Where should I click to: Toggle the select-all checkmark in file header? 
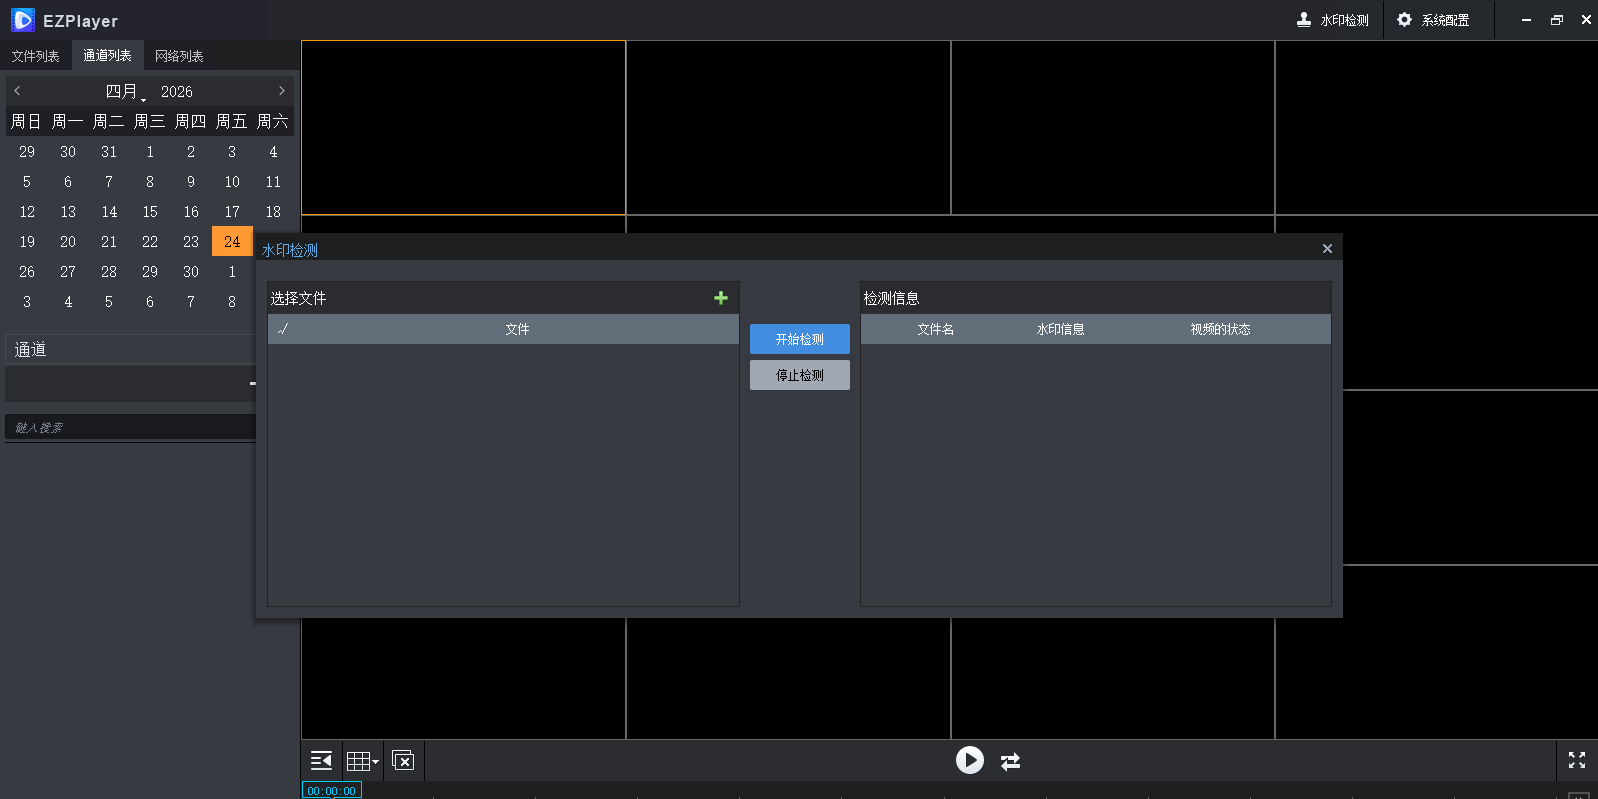(283, 329)
